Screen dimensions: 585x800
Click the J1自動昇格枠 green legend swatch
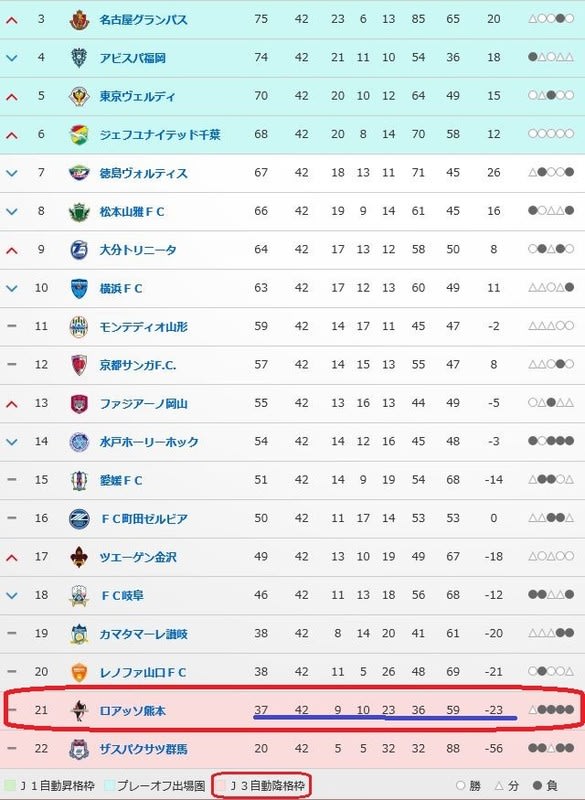point(10,786)
